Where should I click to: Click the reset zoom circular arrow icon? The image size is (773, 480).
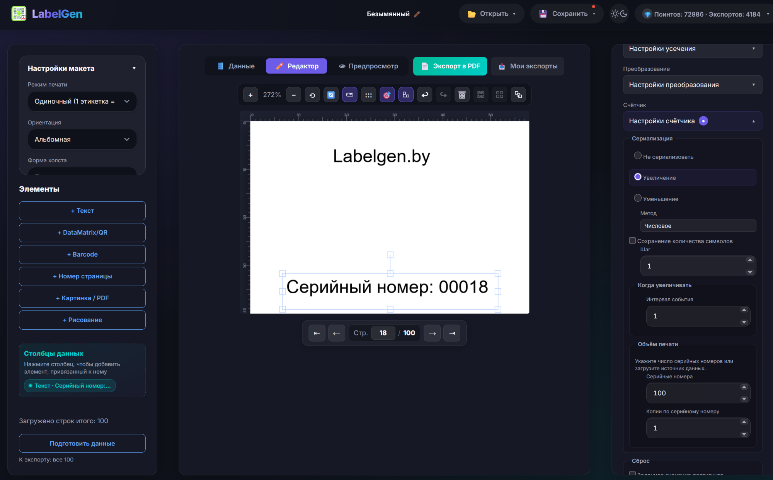pos(312,95)
